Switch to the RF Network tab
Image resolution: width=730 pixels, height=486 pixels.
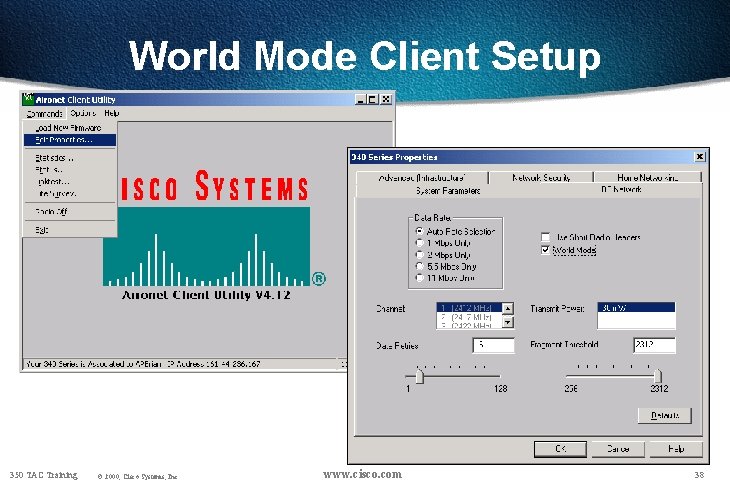point(621,189)
